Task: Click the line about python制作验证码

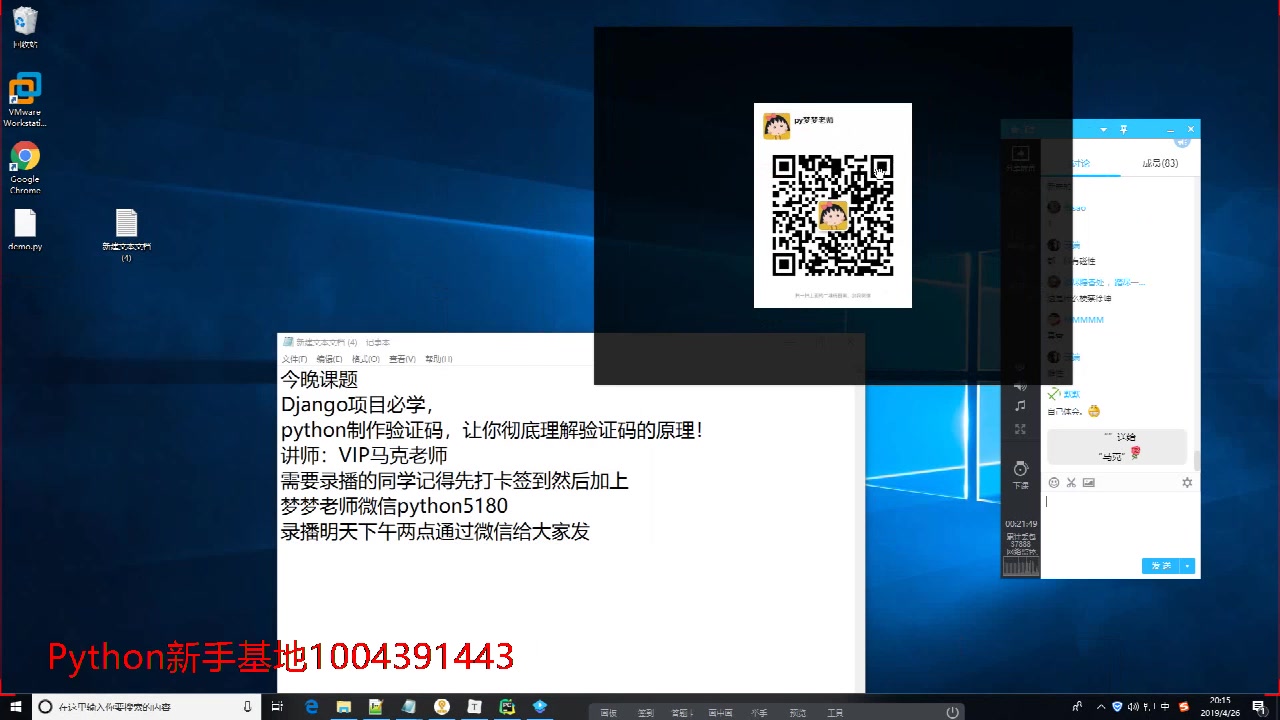Action: [492, 430]
